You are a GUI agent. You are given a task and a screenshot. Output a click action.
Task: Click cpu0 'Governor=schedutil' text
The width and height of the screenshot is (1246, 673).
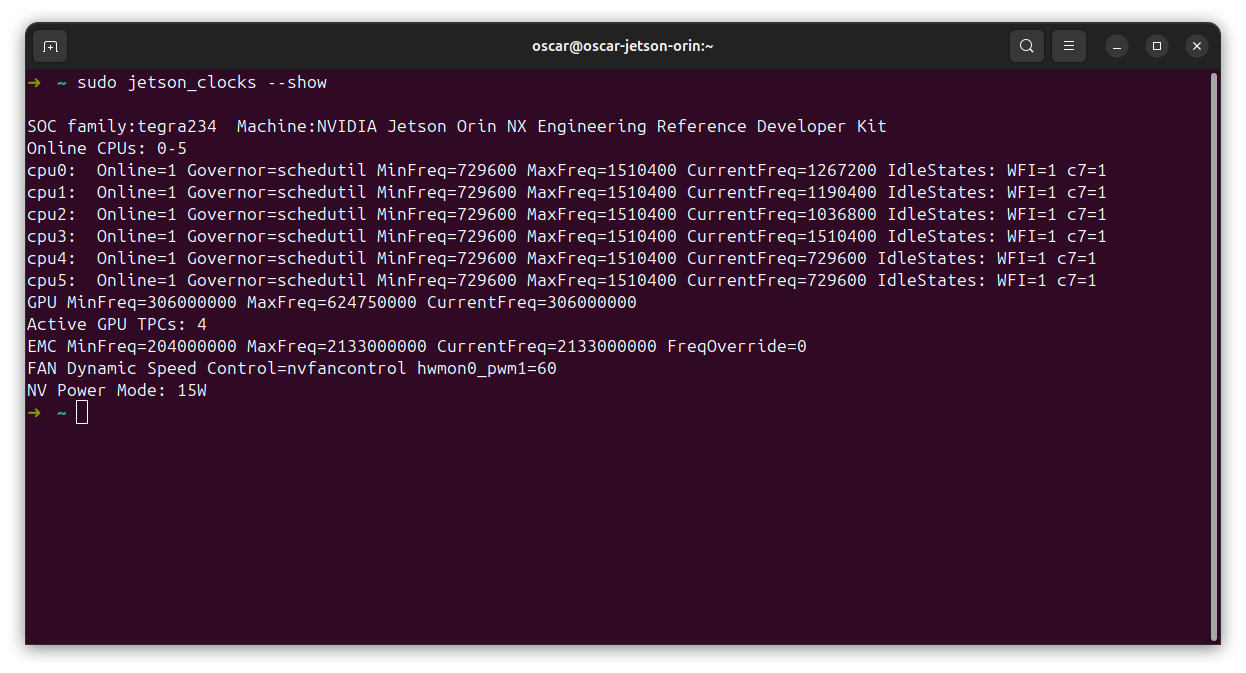tap(277, 170)
